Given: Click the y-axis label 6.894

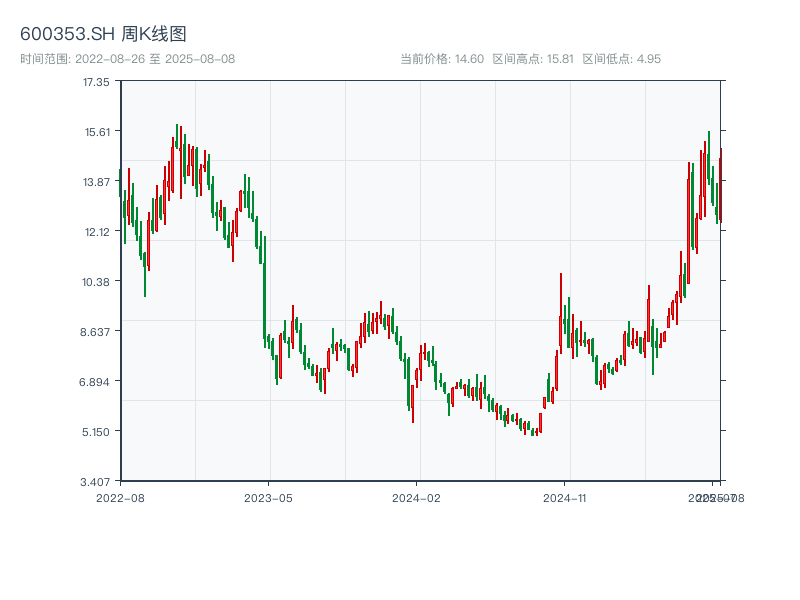Looking at the screenshot, I should 94,382.
